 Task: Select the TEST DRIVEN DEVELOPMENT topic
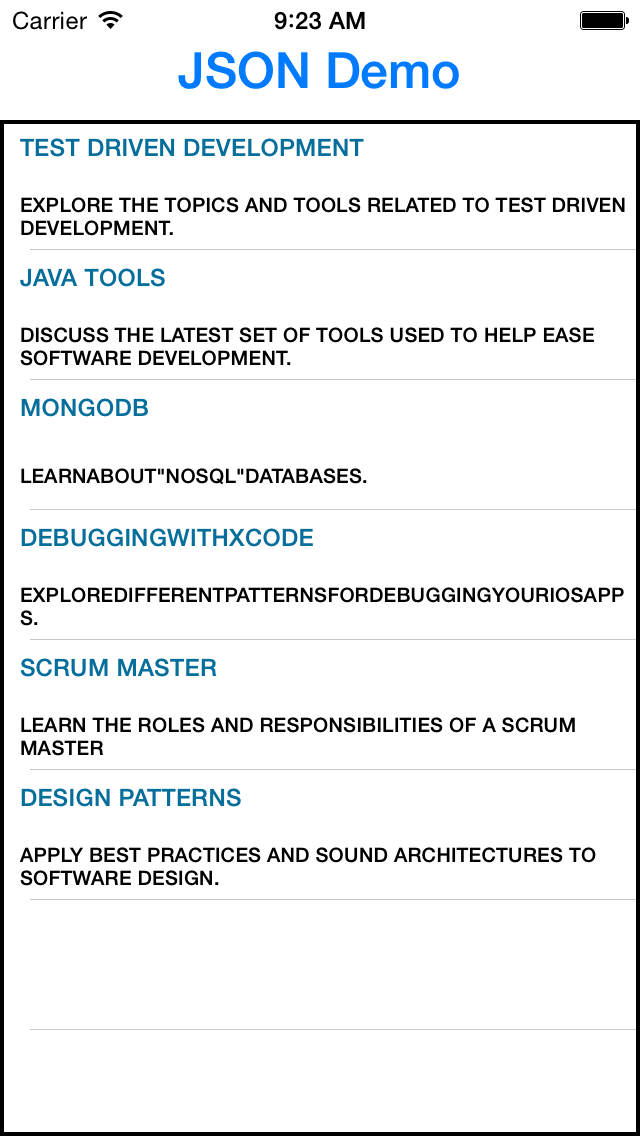tap(191, 147)
